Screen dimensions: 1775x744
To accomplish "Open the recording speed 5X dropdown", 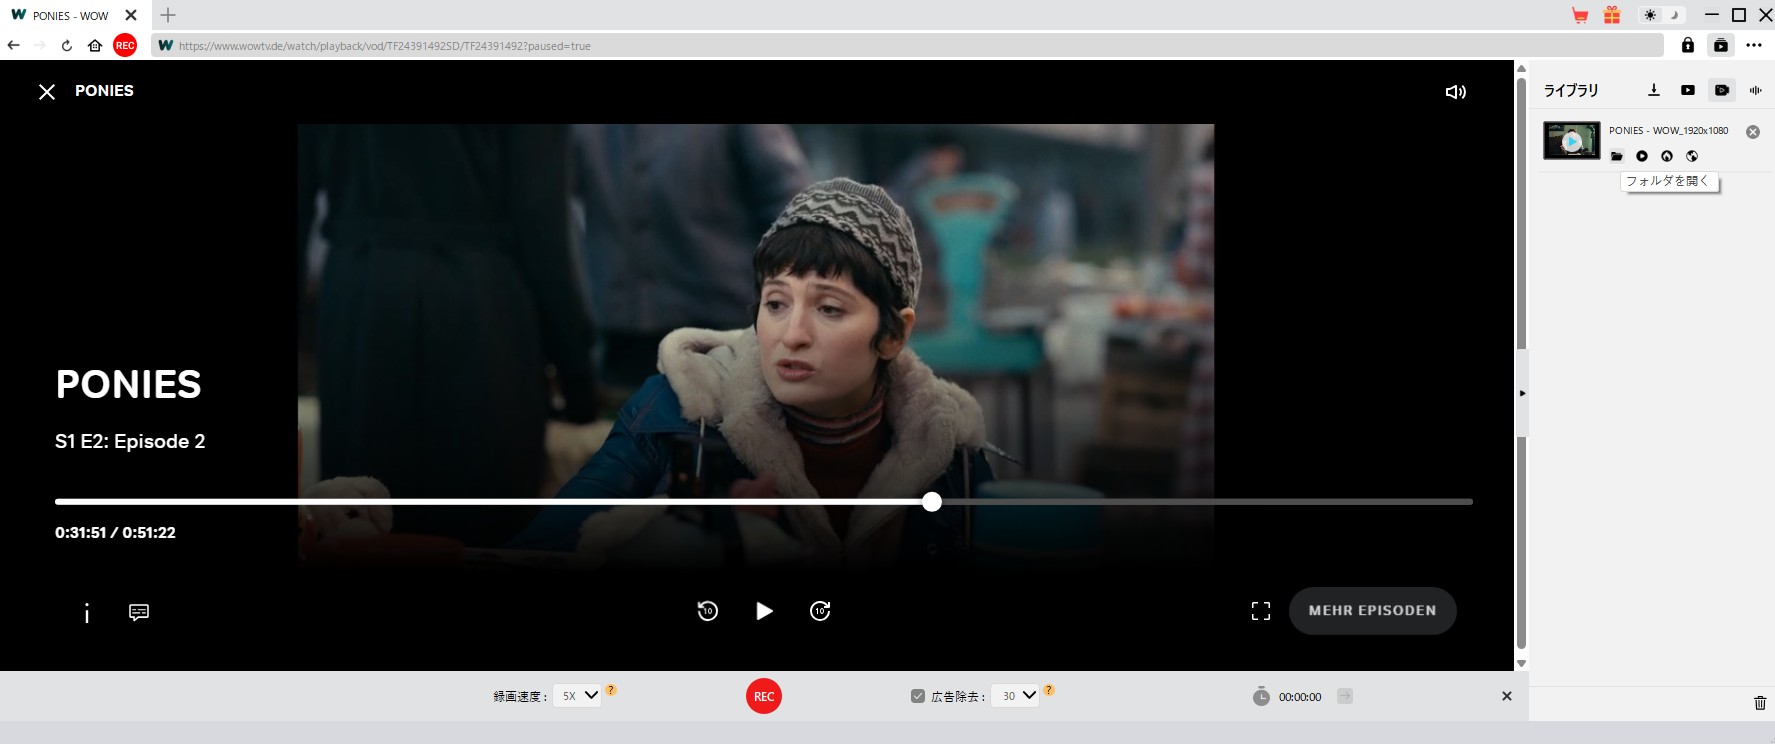I will pyautogui.click(x=577, y=696).
